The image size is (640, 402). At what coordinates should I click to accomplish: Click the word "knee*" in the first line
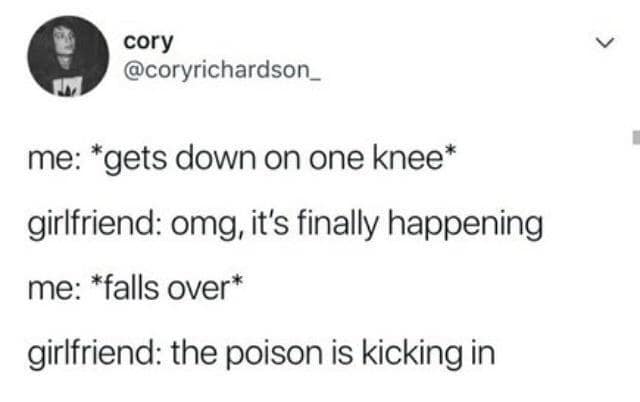pyautogui.click(x=415, y=158)
